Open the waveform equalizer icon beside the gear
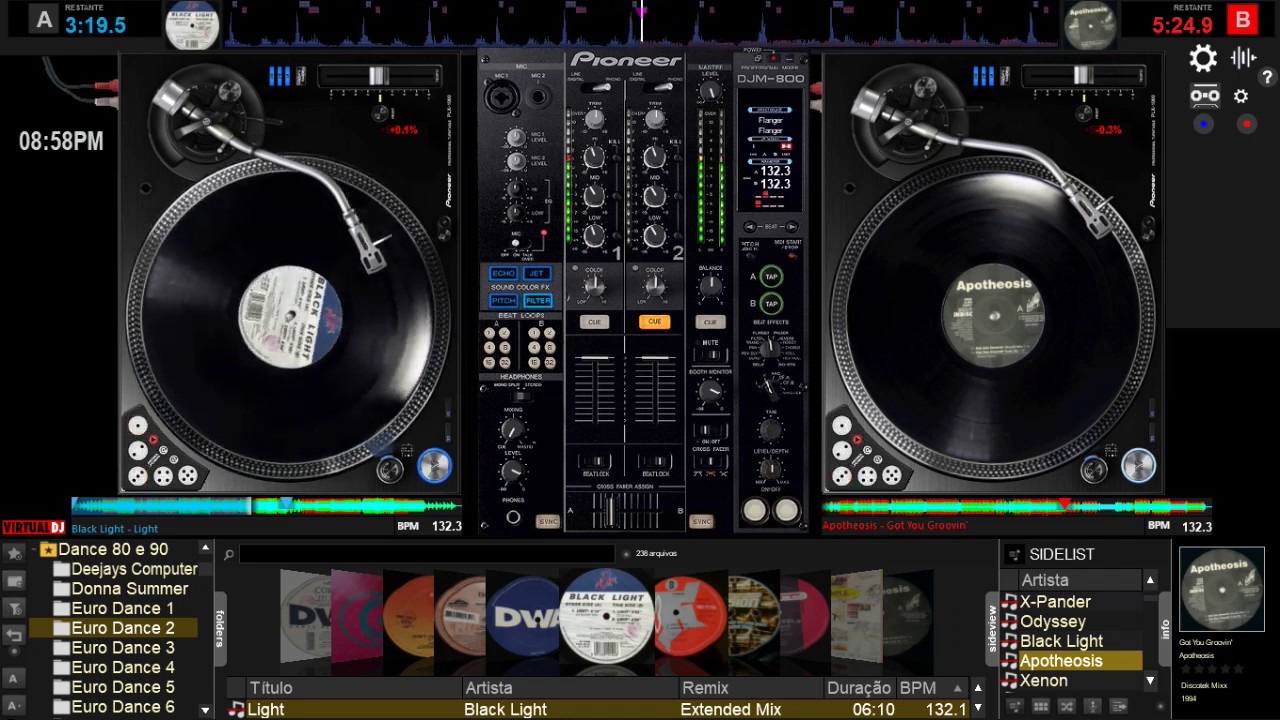This screenshot has width=1280, height=720. [x=1243, y=58]
